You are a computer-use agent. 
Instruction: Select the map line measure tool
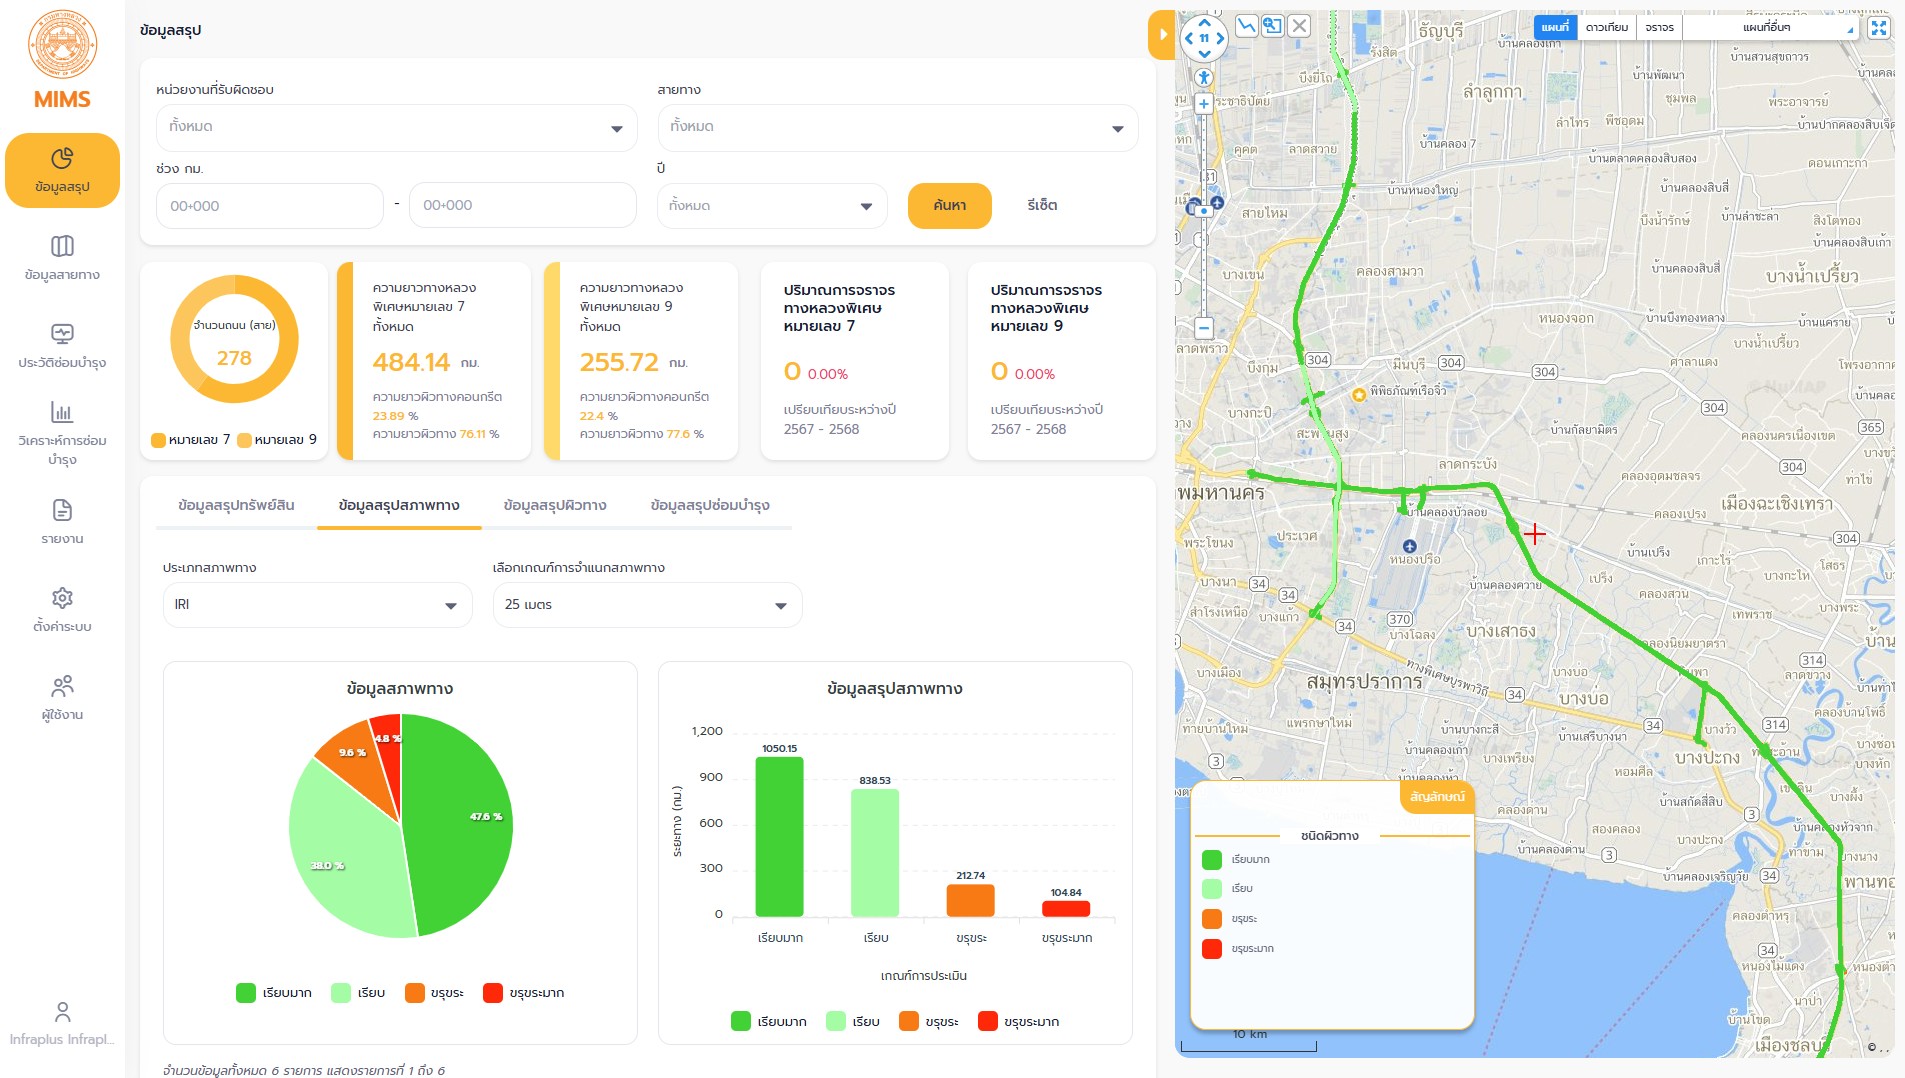coord(1246,27)
